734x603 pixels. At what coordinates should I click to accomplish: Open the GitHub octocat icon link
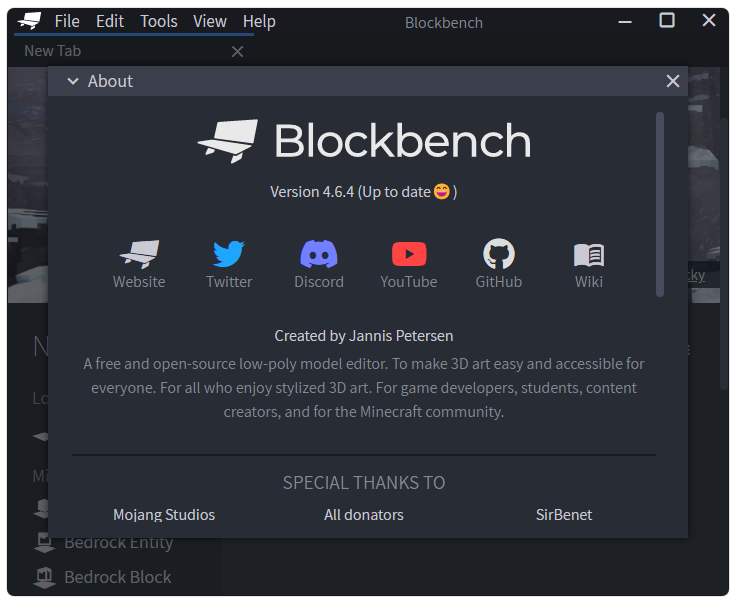point(499,254)
